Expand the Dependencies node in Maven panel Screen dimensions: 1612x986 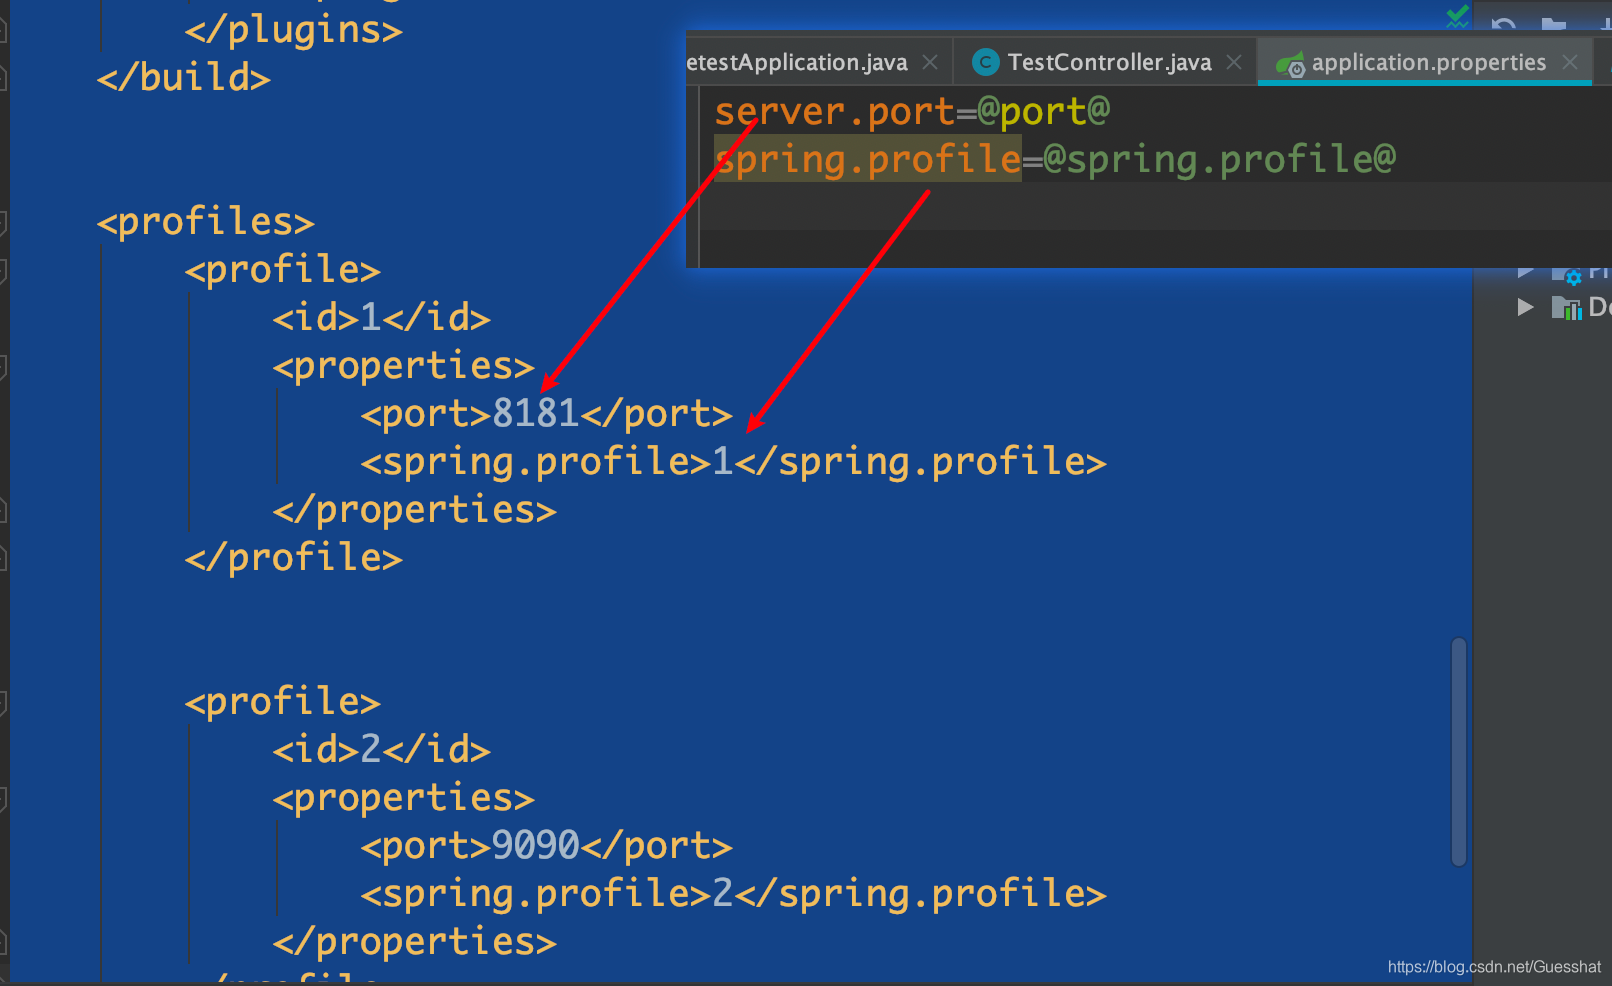[1525, 307]
